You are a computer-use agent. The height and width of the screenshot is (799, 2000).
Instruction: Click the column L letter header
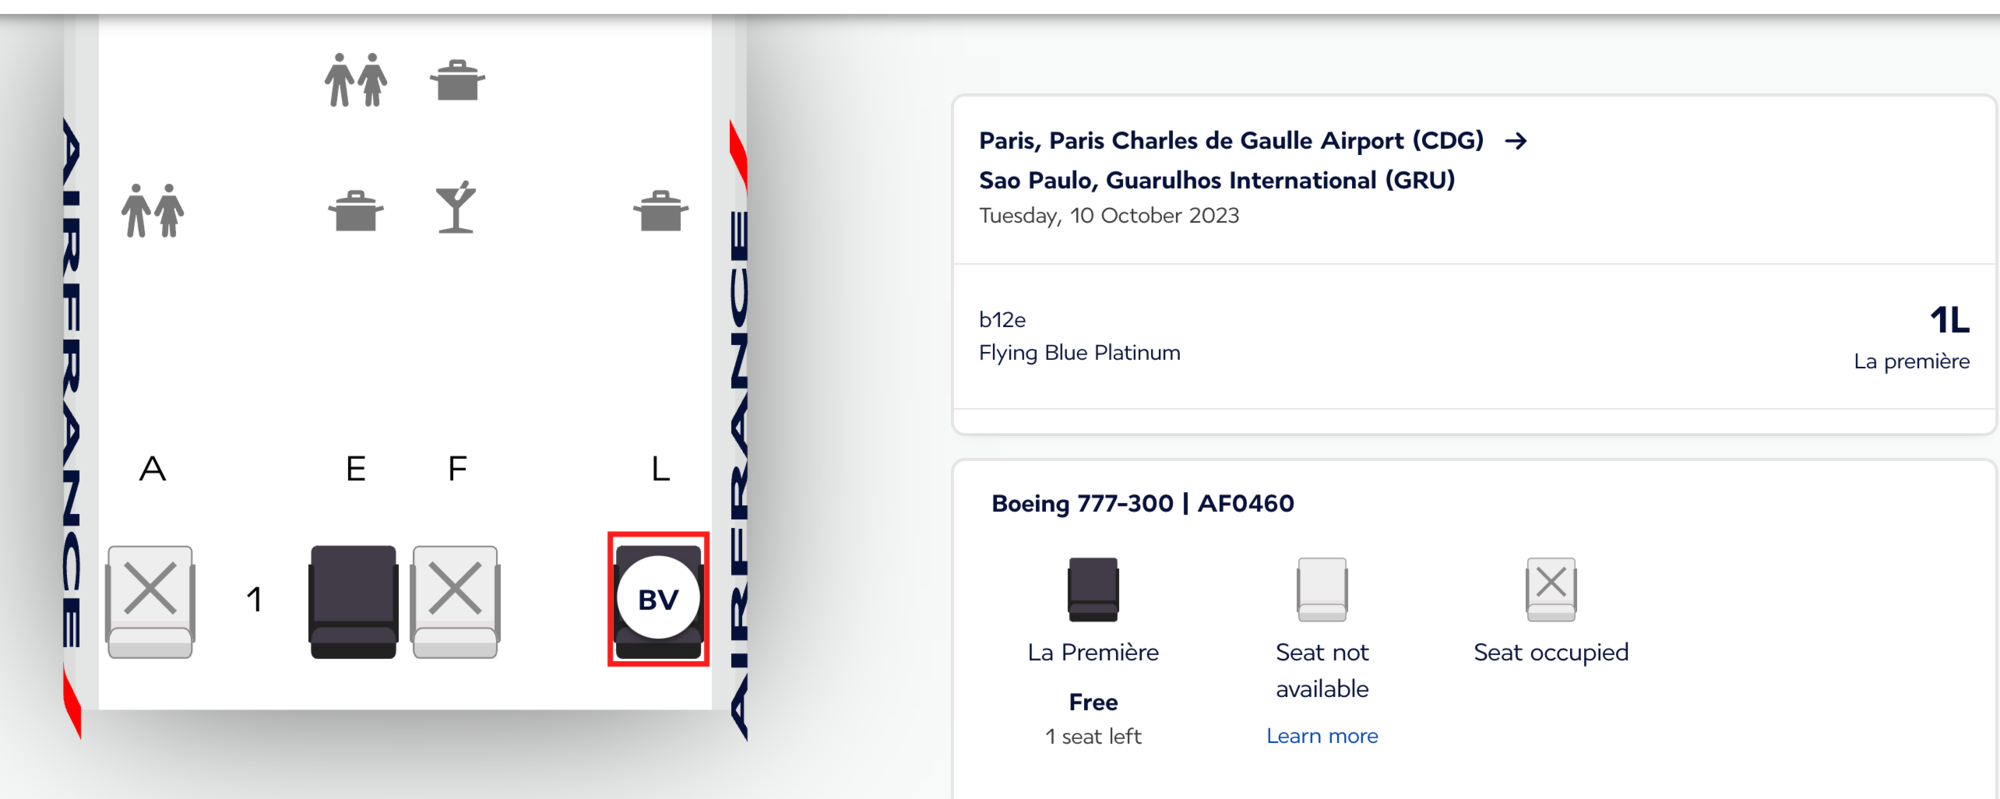661,468
